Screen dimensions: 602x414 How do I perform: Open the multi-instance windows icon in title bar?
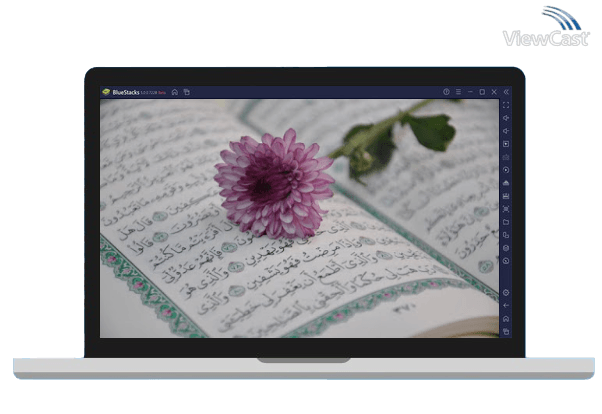click(187, 92)
